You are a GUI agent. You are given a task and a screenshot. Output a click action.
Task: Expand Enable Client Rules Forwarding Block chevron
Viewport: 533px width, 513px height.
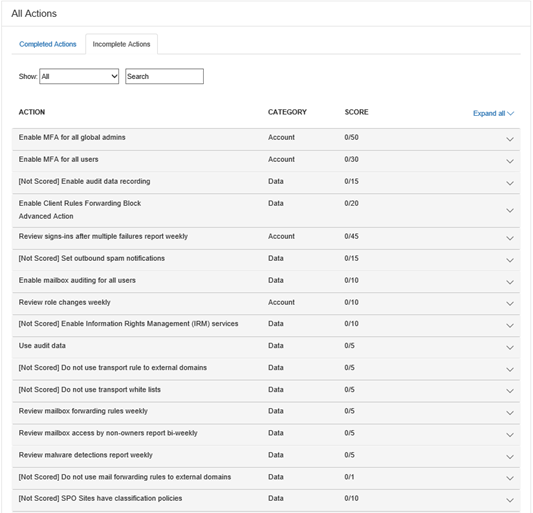(510, 210)
